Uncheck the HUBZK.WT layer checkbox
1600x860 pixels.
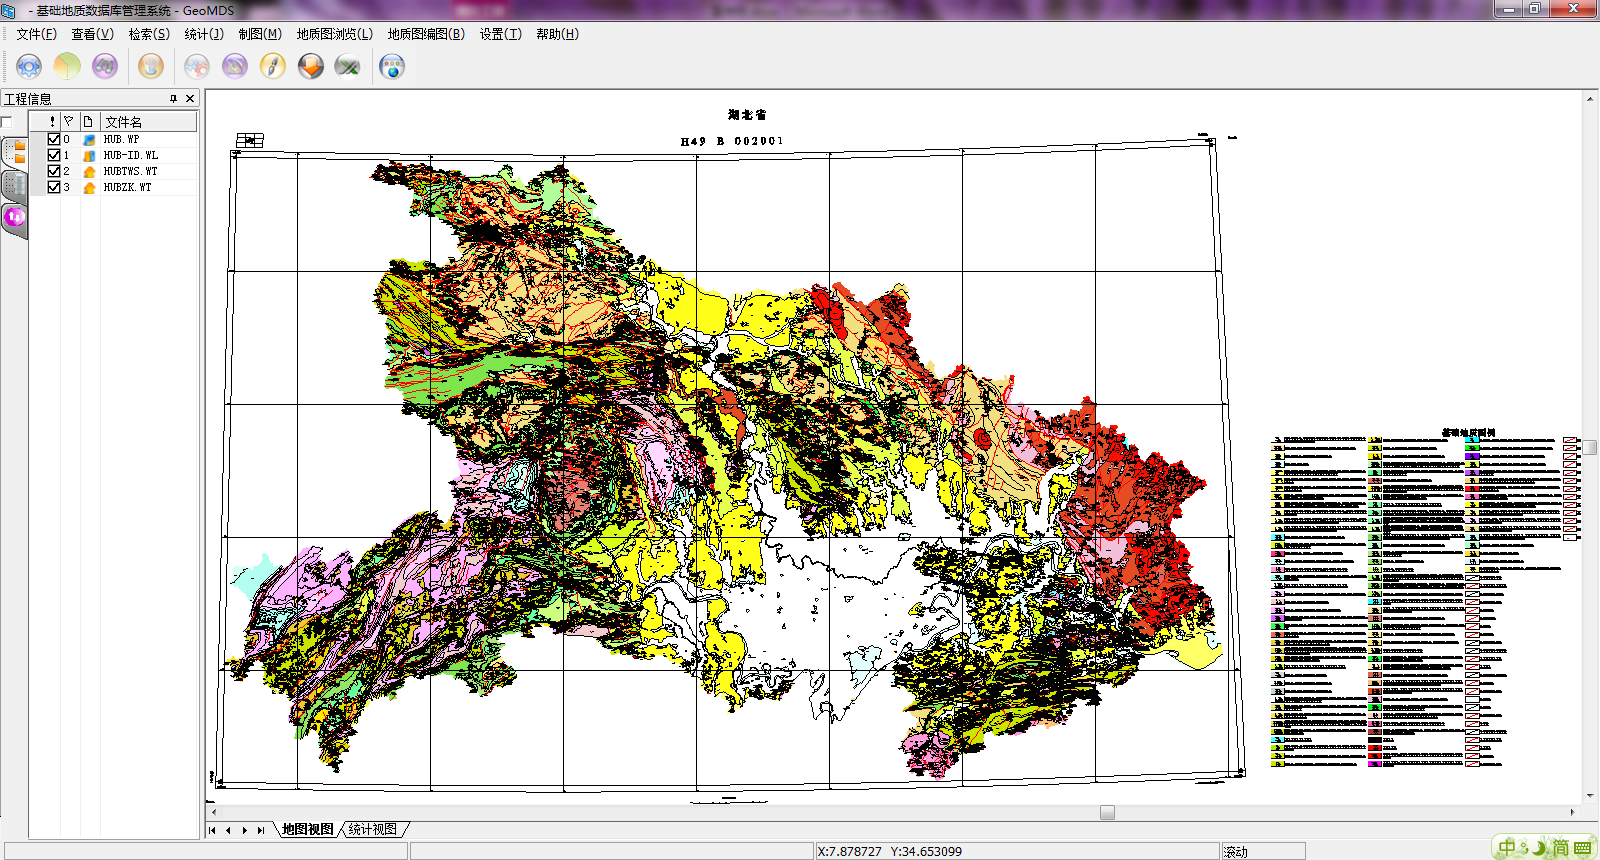point(54,188)
